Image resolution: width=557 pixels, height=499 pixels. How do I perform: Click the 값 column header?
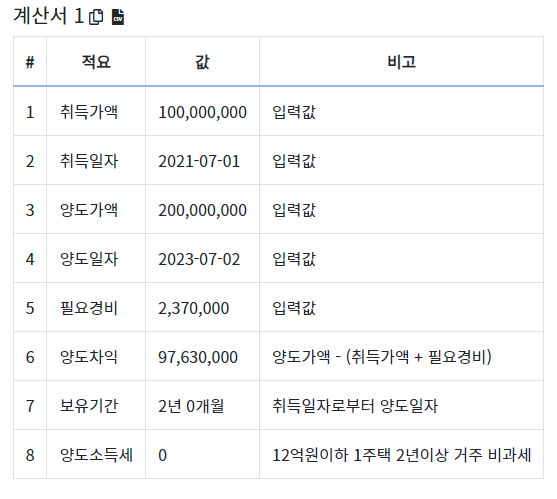(202, 62)
